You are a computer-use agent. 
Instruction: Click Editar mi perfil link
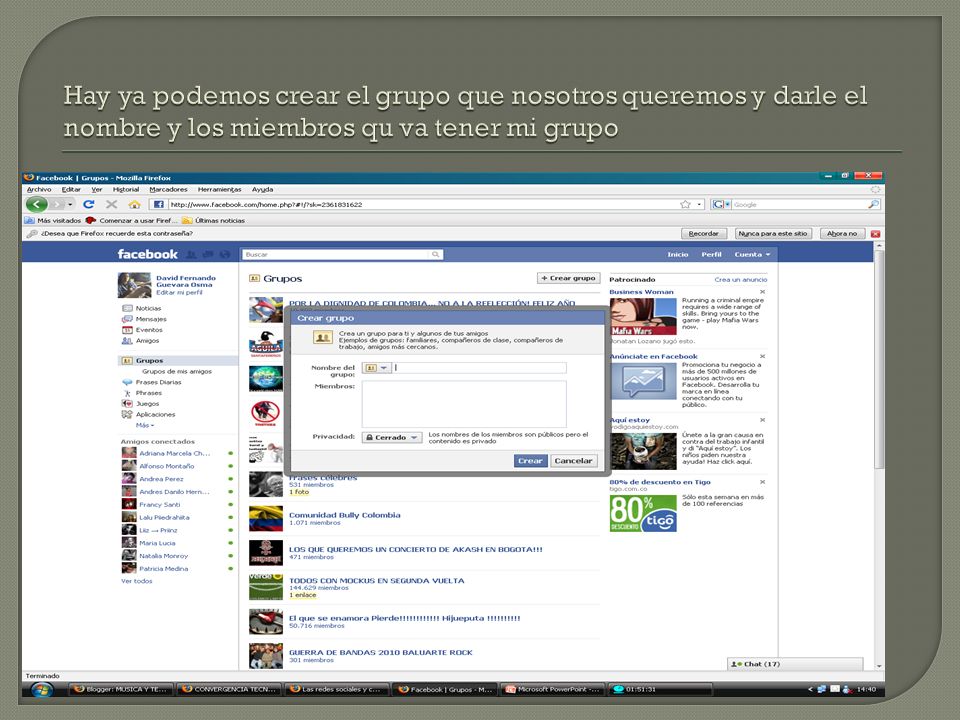pyautogui.click(x=179, y=293)
